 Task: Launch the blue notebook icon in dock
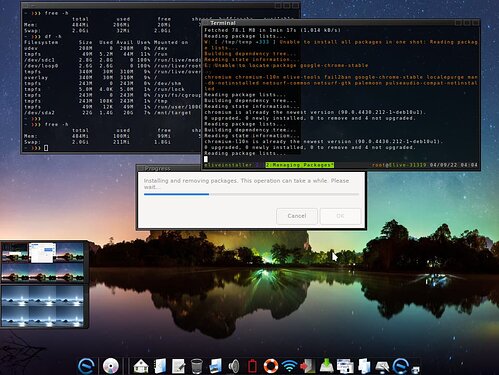point(160,366)
